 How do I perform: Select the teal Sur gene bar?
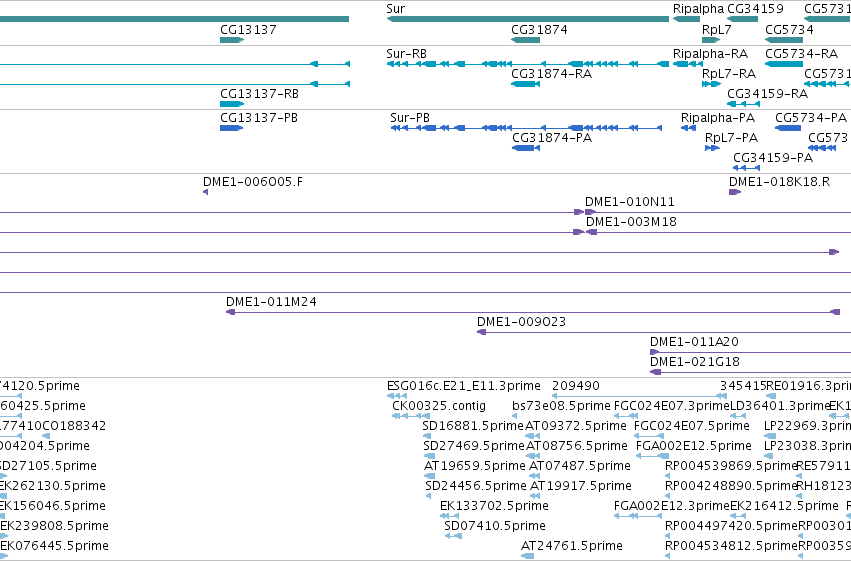click(x=528, y=19)
